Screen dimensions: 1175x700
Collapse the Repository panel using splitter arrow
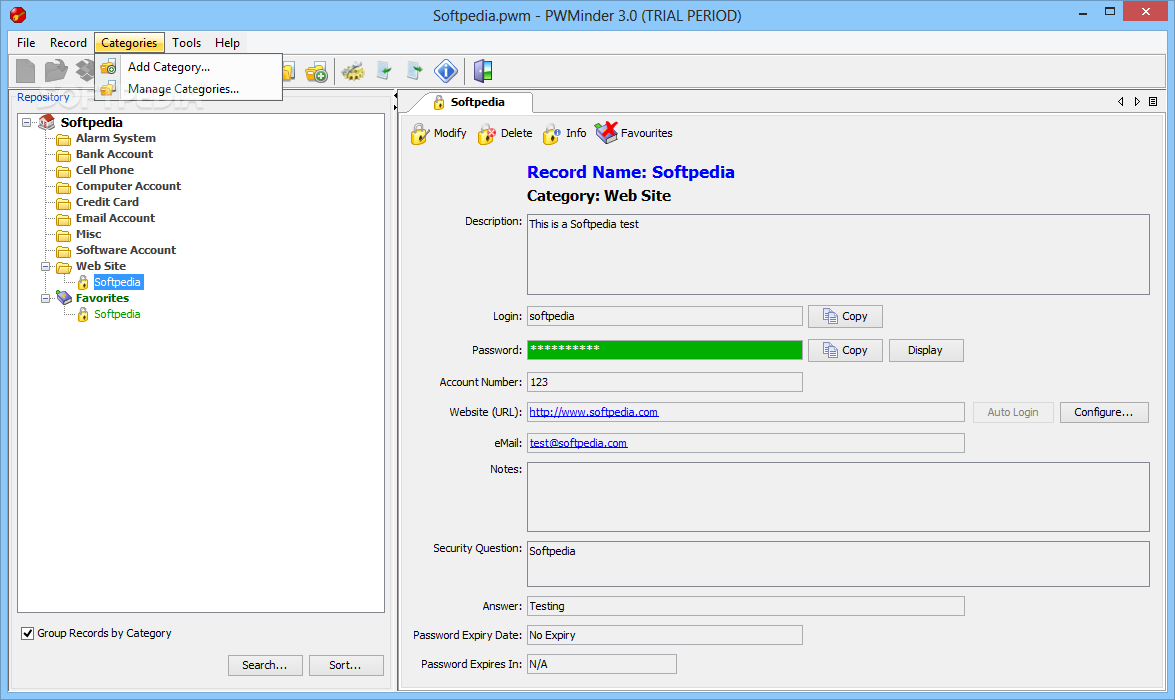coord(396,96)
